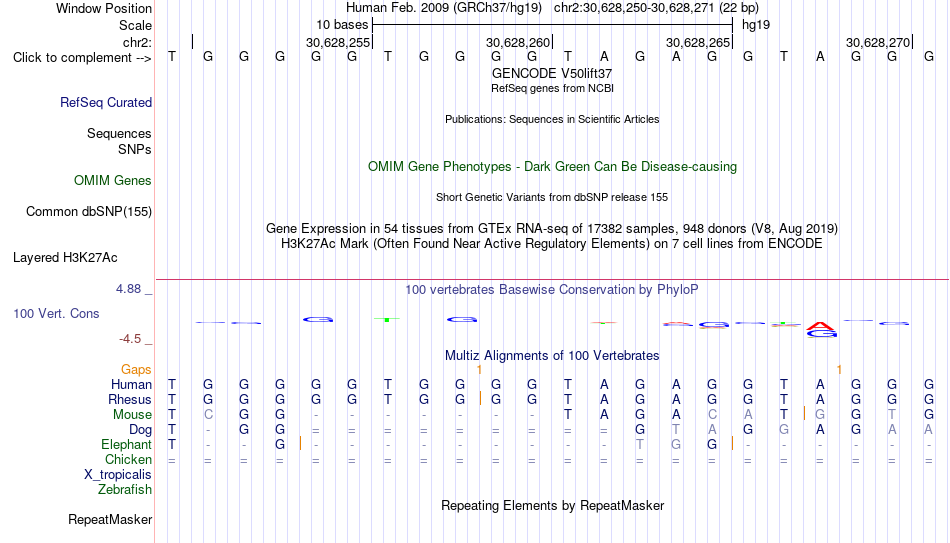Image resolution: width=950 pixels, height=543 pixels.
Task: Click the chr2: ruler label
Action: [138, 42]
